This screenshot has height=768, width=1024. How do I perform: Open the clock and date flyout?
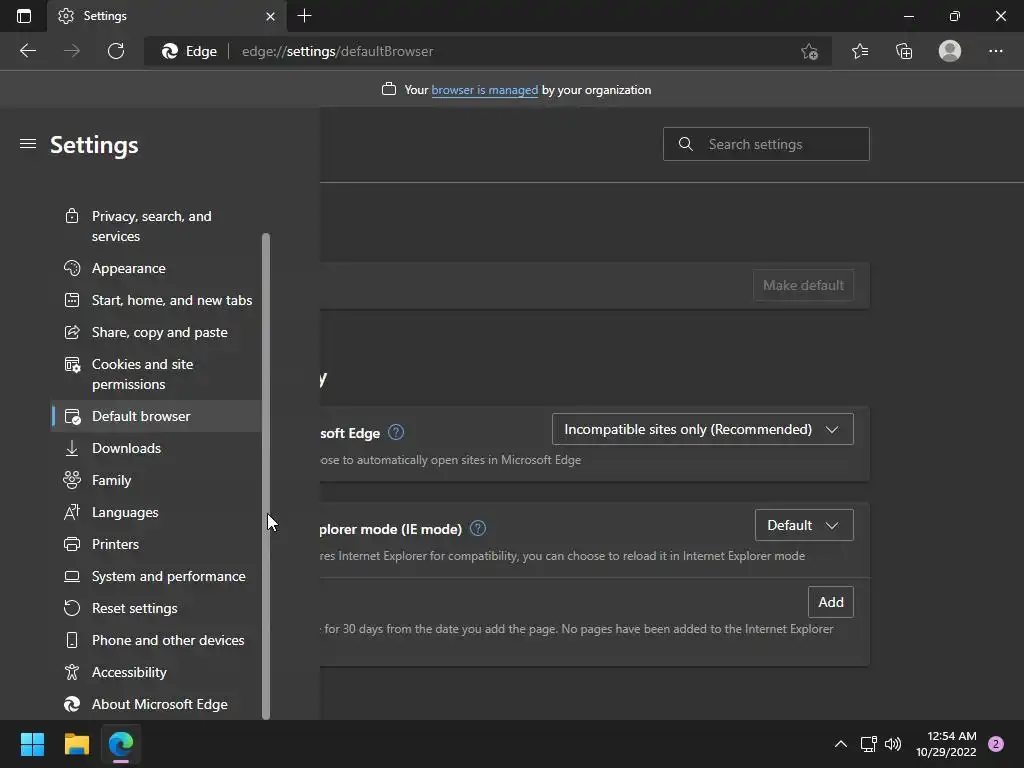[946, 744]
